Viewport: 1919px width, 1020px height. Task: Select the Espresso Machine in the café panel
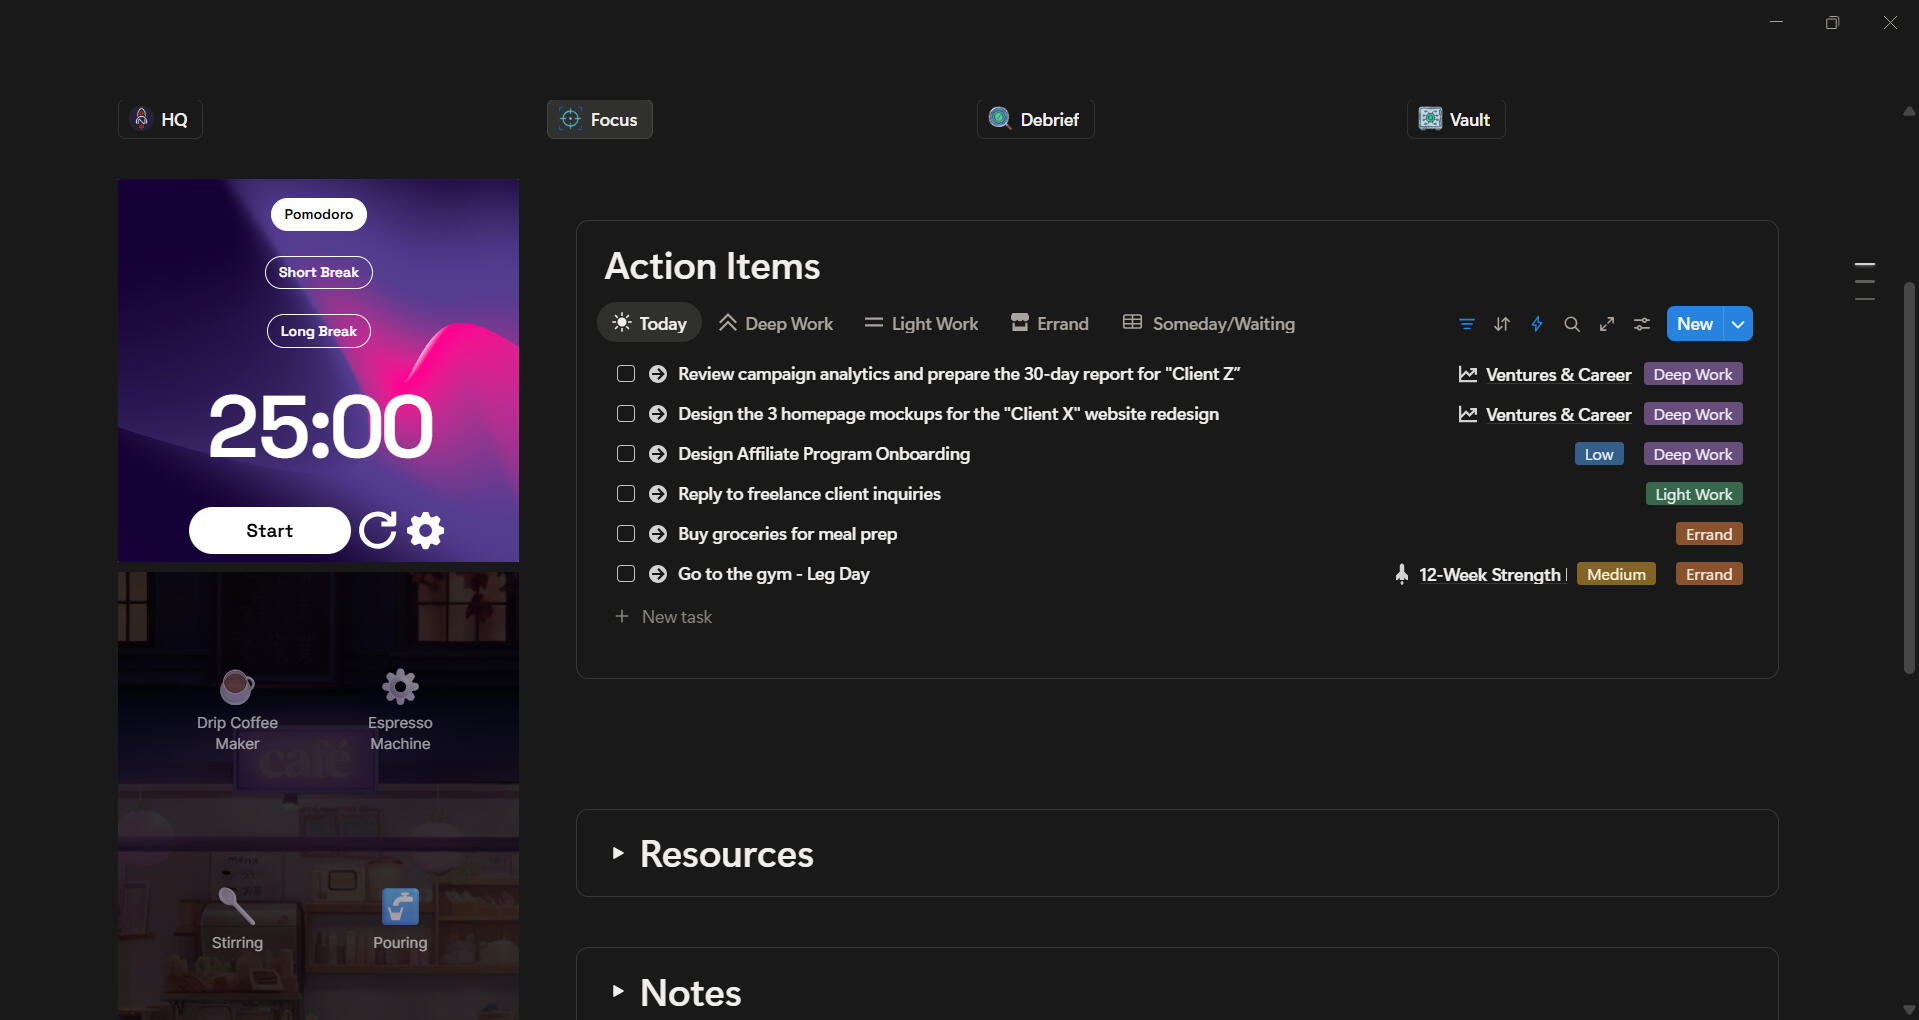point(399,686)
